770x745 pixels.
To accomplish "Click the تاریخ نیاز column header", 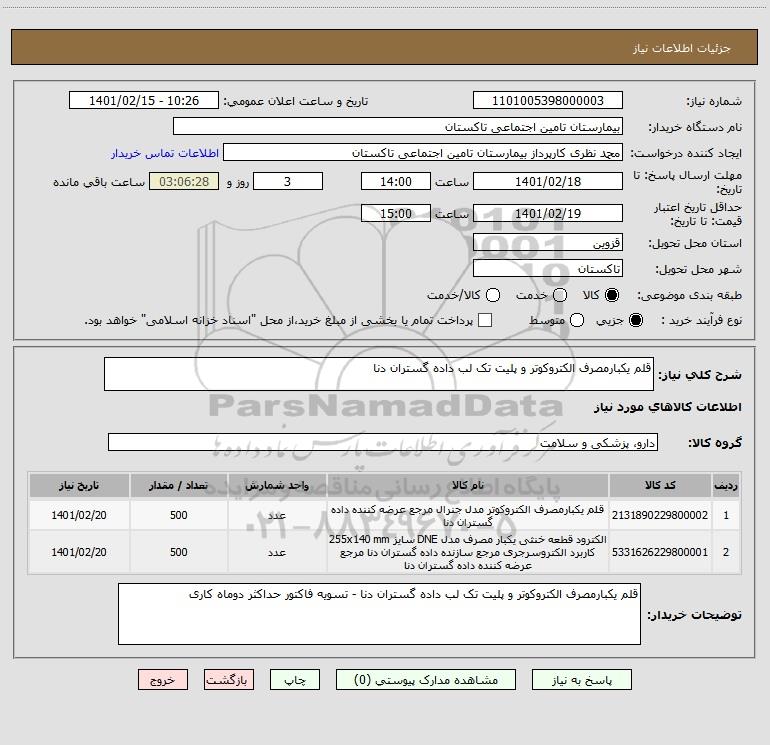I will click(x=79, y=485).
